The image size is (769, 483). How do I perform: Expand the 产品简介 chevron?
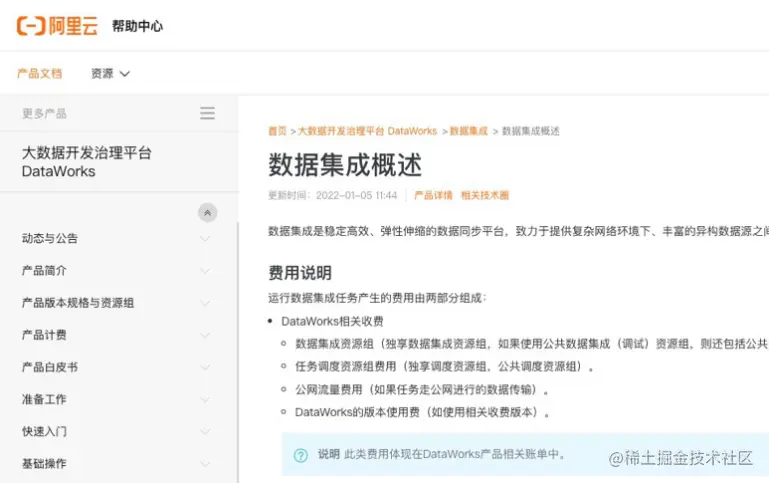coord(205,271)
